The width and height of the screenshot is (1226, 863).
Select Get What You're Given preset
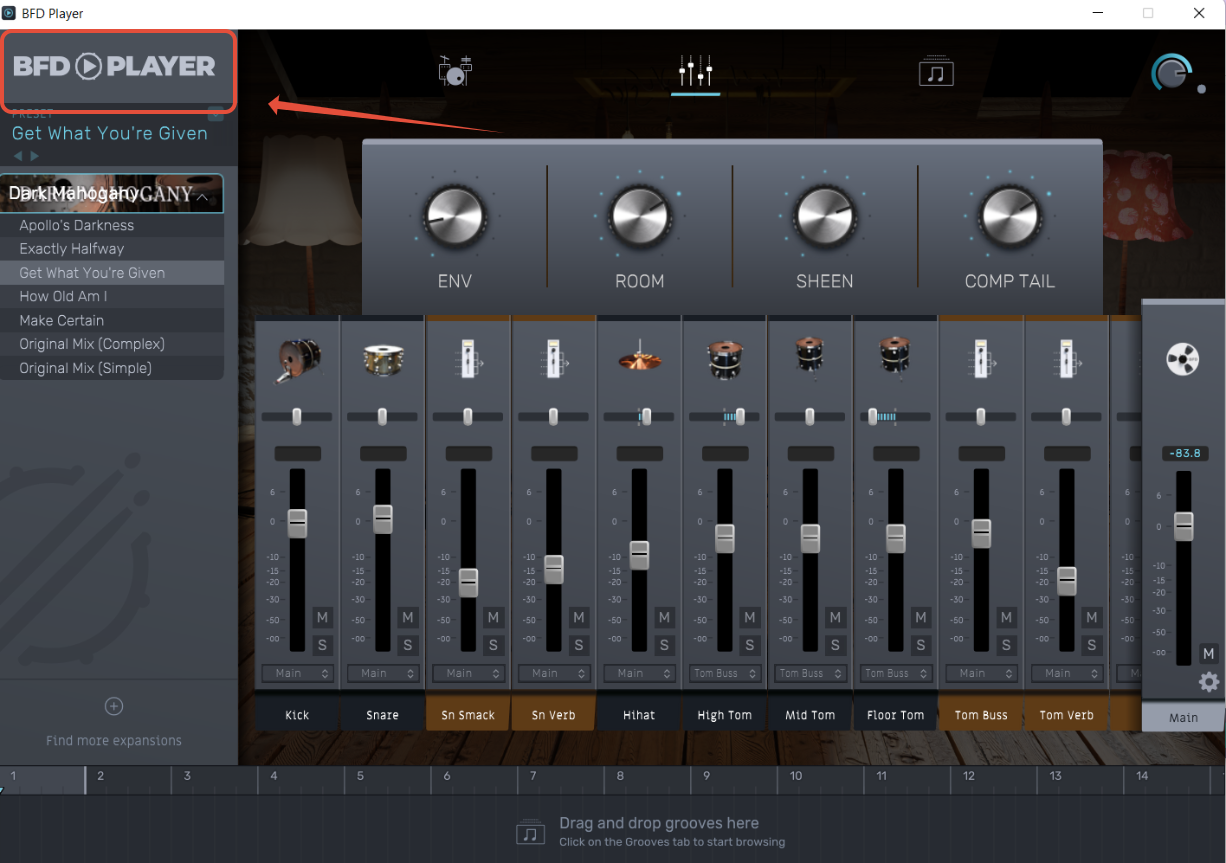pos(112,273)
